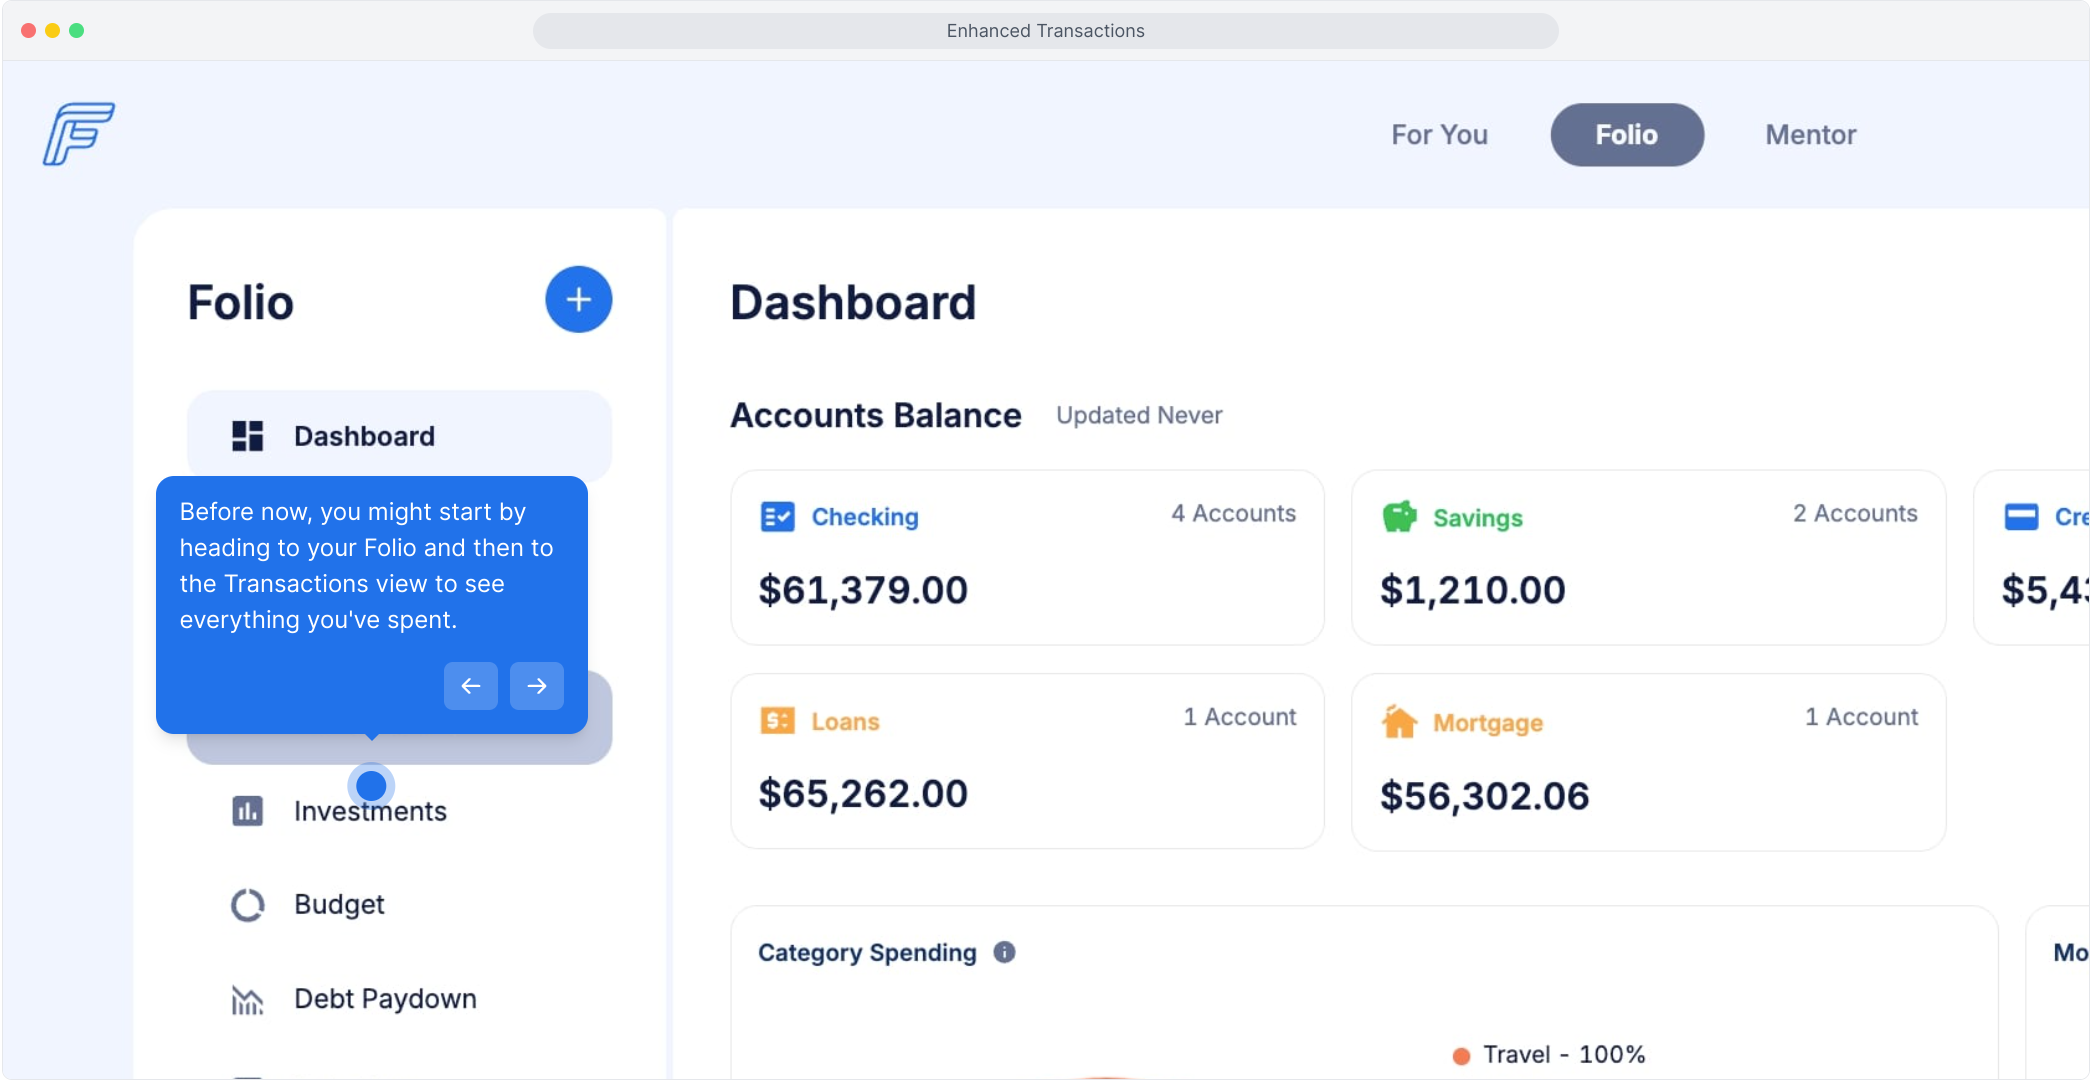Go back with tooltip left arrow
The width and height of the screenshot is (2092, 1080).
pos(471,686)
